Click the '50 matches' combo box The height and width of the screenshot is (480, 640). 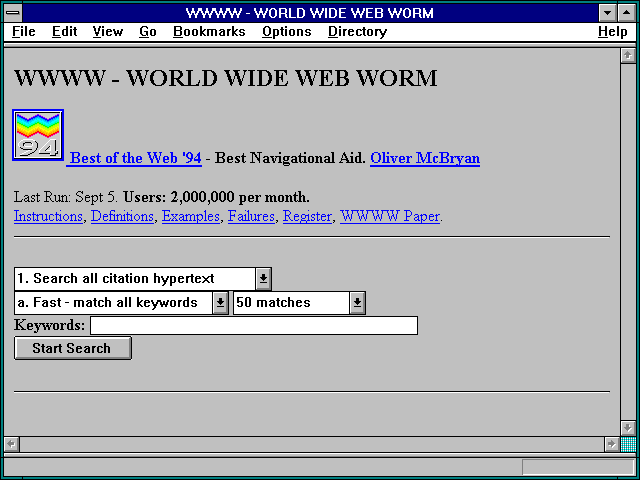point(299,303)
